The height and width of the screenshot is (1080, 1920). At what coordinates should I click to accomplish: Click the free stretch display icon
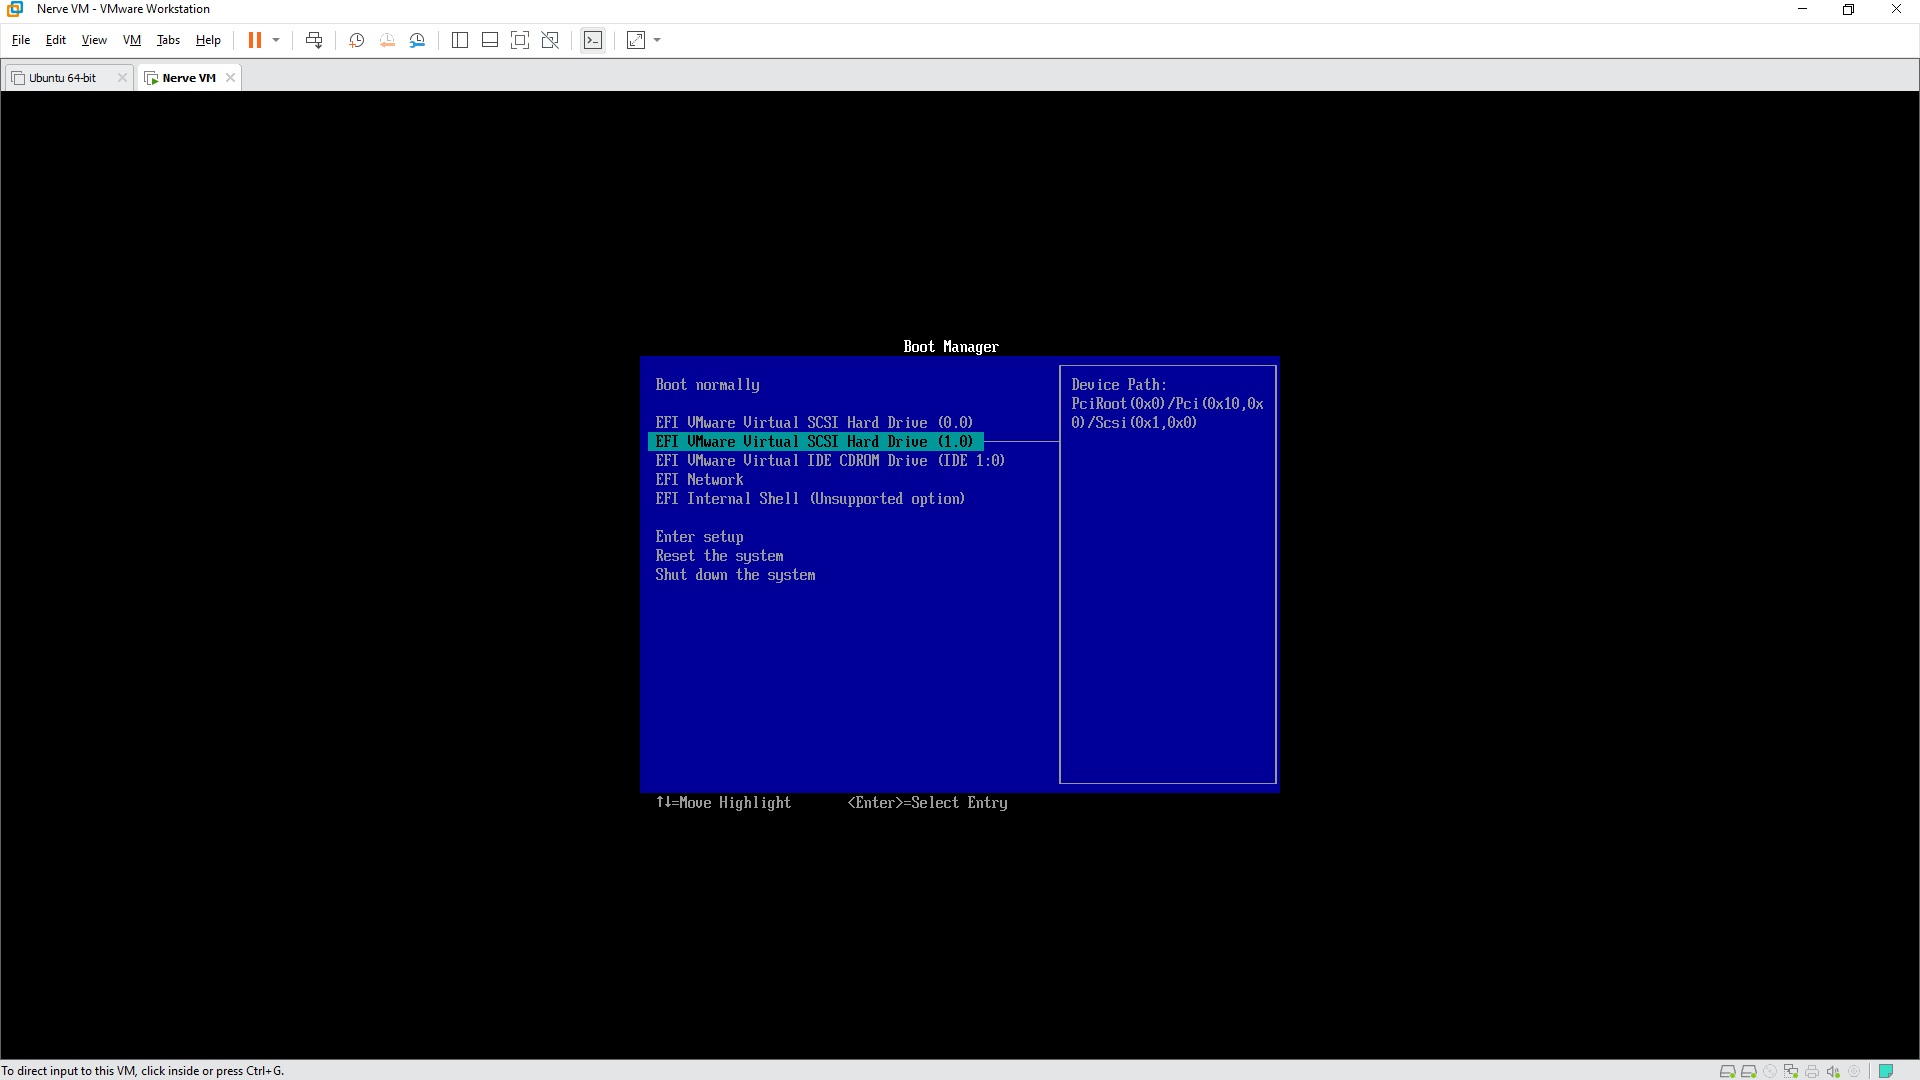point(636,40)
